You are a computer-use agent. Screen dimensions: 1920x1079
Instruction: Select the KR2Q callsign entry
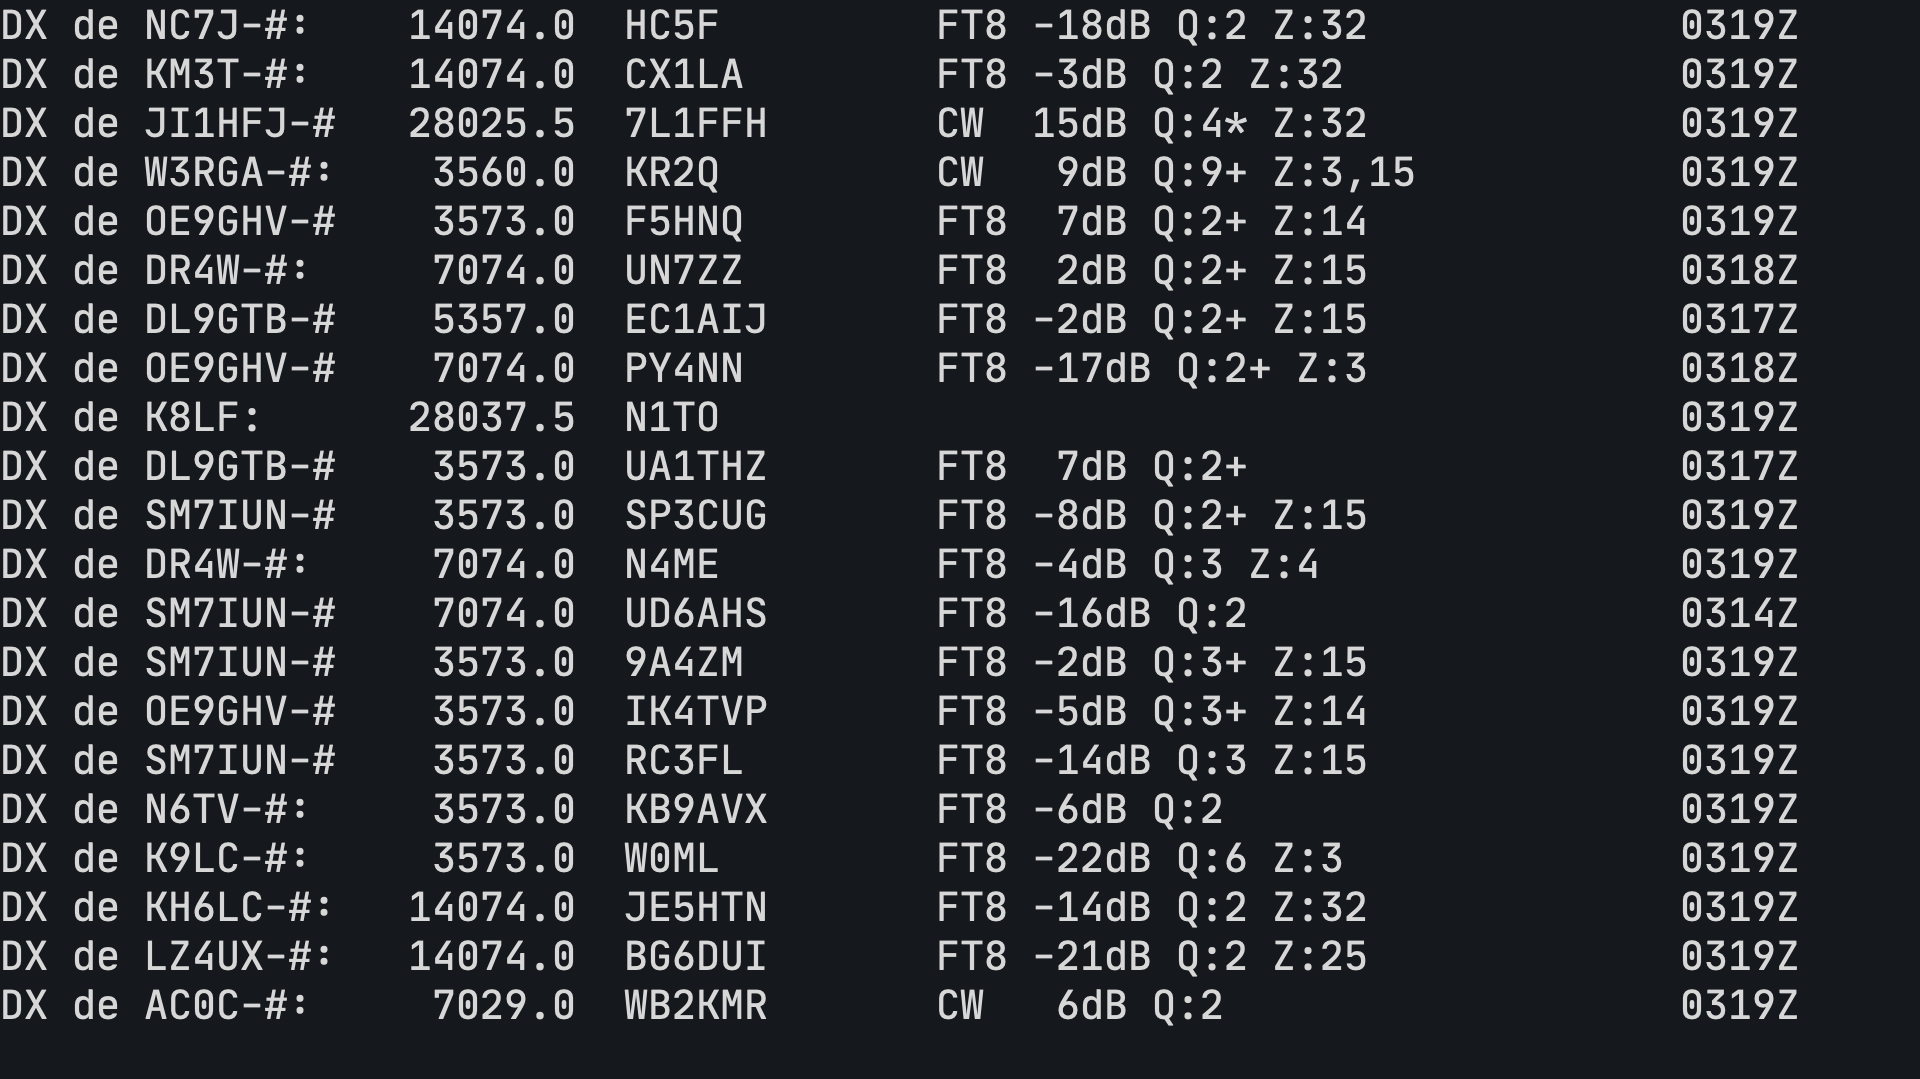(x=671, y=173)
